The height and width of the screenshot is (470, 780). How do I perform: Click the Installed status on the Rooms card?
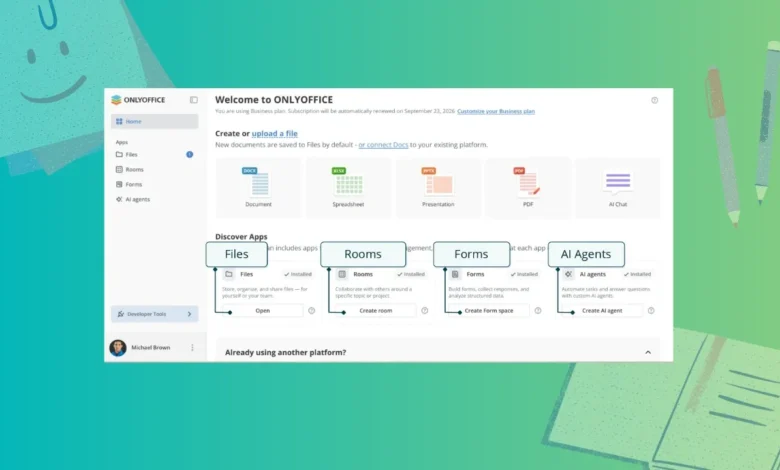[x=411, y=274]
